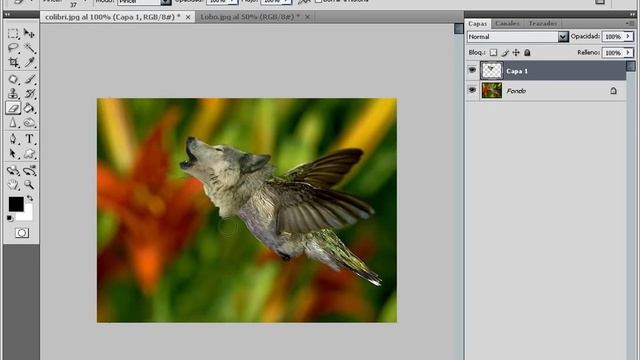640x360 pixels.
Task: Switch to the Capas tab
Action: pos(477,24)
